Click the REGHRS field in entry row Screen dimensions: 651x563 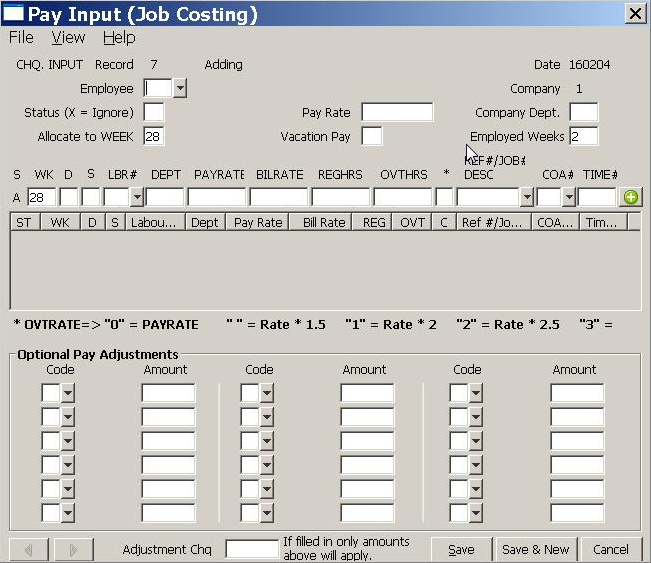coord(340,197)
